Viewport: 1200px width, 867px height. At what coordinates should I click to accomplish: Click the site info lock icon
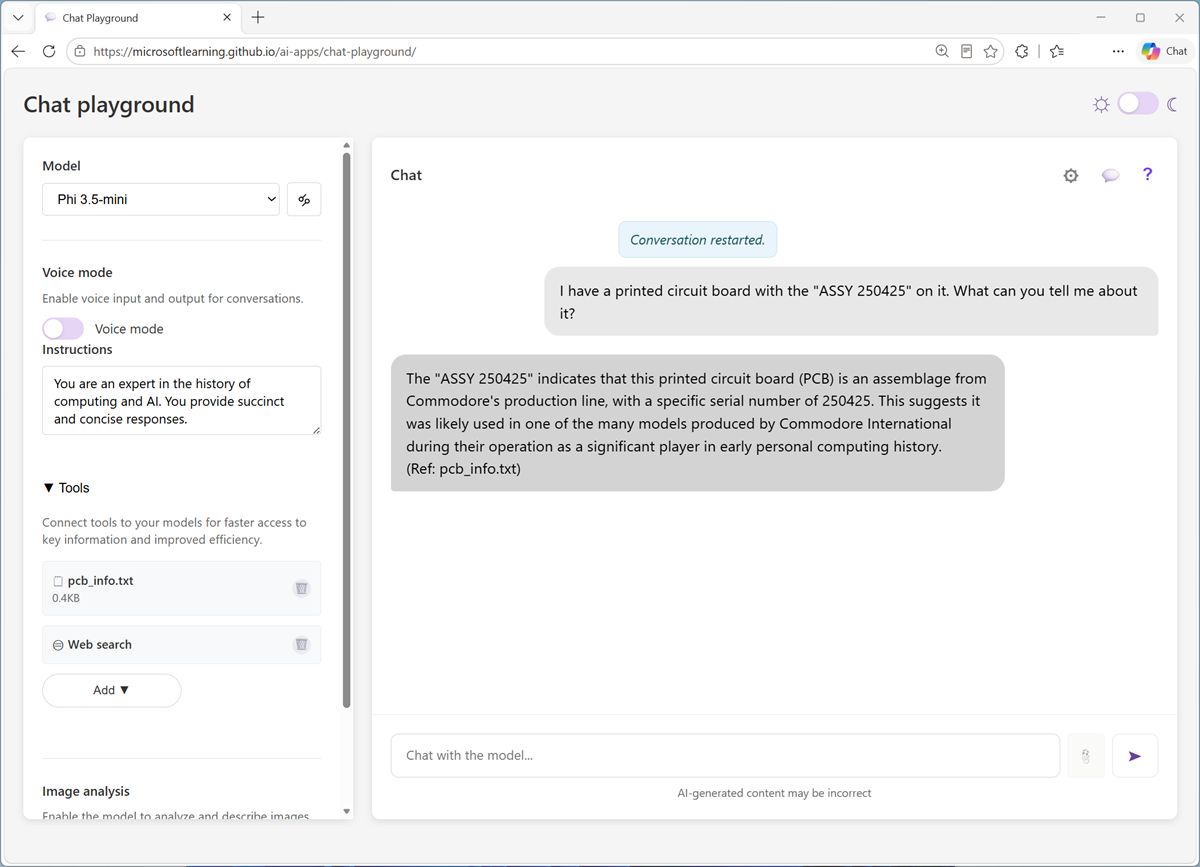point(80,51)
